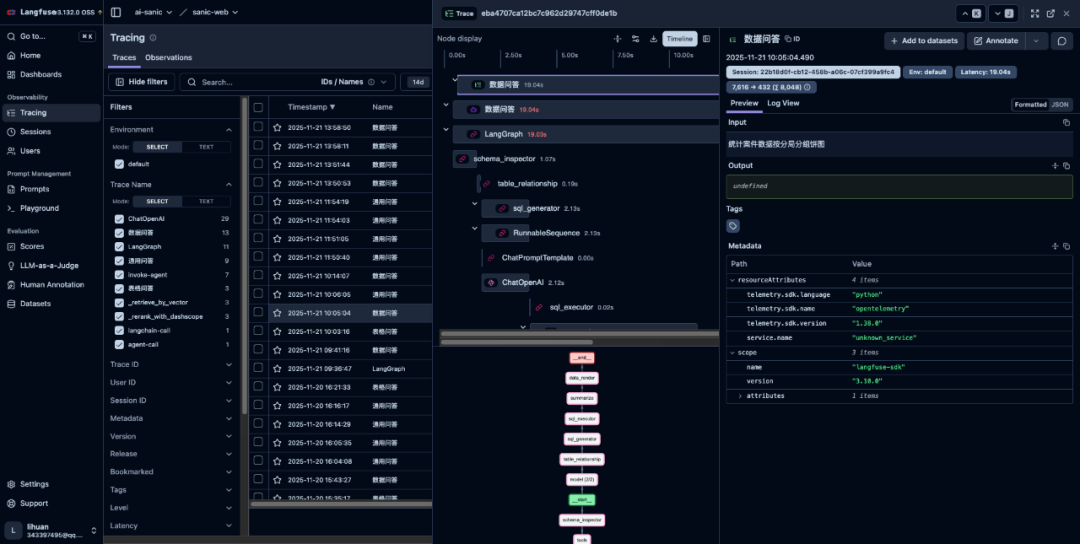Image resolution: width=1080 pixels, height=544 pixels.
Task: Click the Hide filters button
Action: click(x=141, y=82)
